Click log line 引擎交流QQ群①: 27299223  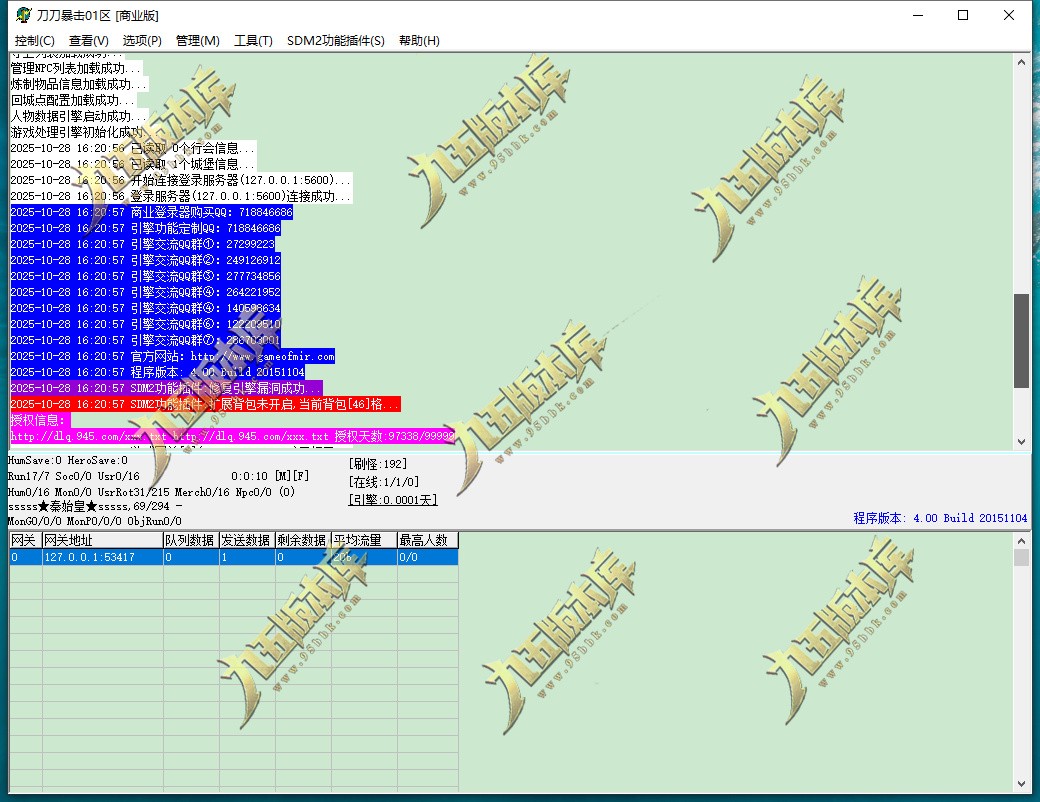point(143,244)
